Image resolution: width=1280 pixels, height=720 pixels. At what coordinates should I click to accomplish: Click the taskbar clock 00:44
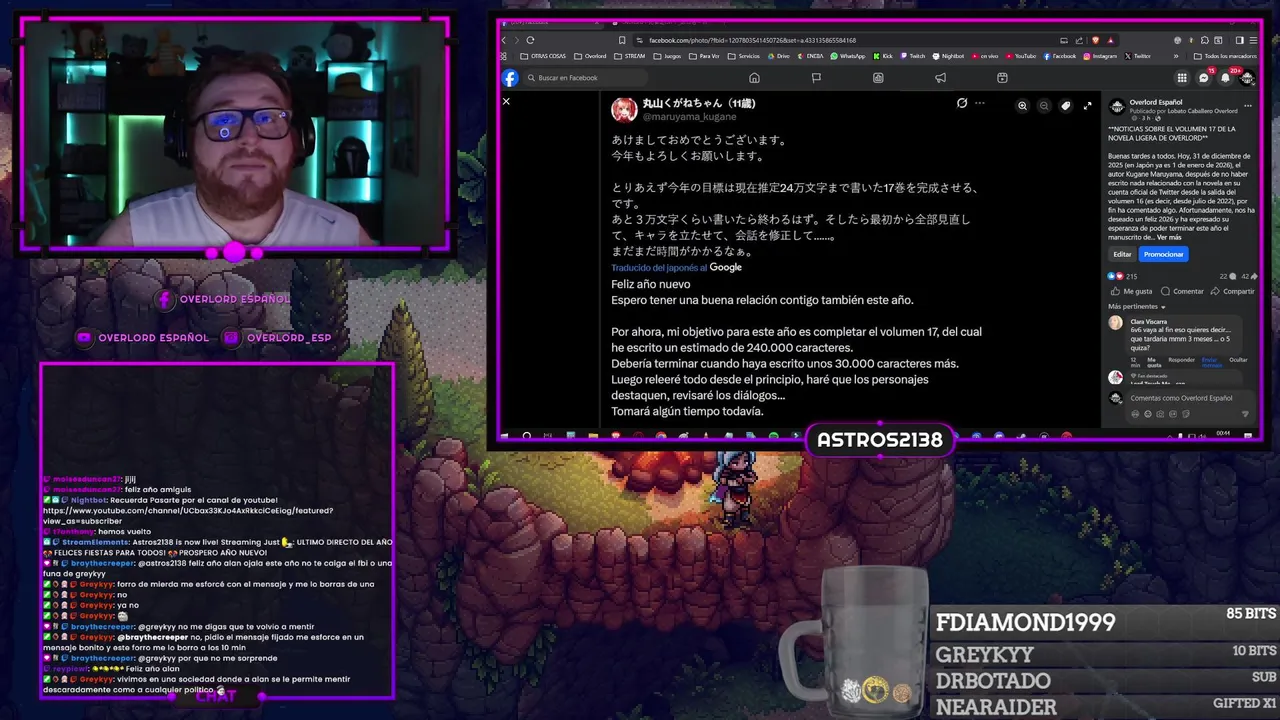tap(1223, 433)
